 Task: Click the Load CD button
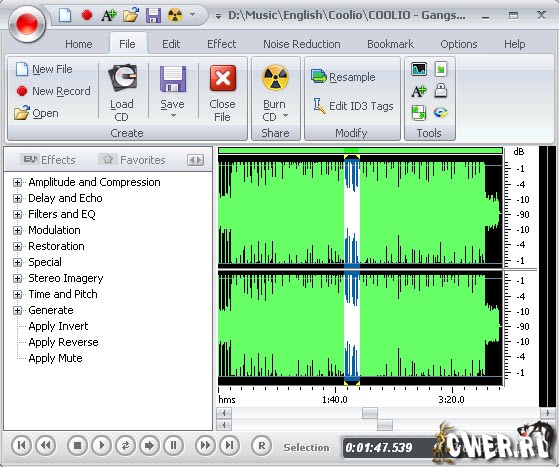(122, 93)
